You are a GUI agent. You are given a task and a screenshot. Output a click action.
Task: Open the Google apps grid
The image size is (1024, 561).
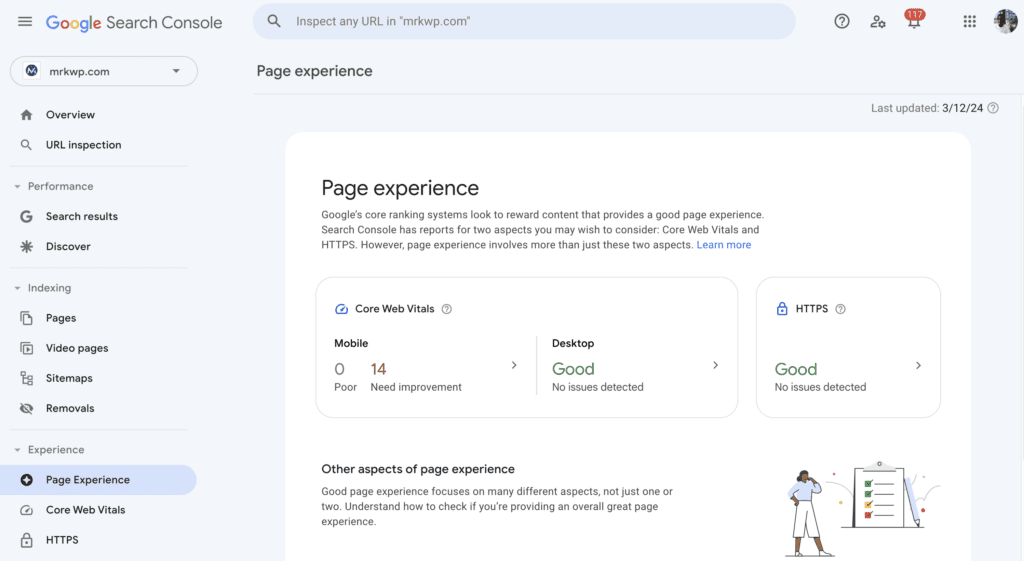click(x=969, y=22)
